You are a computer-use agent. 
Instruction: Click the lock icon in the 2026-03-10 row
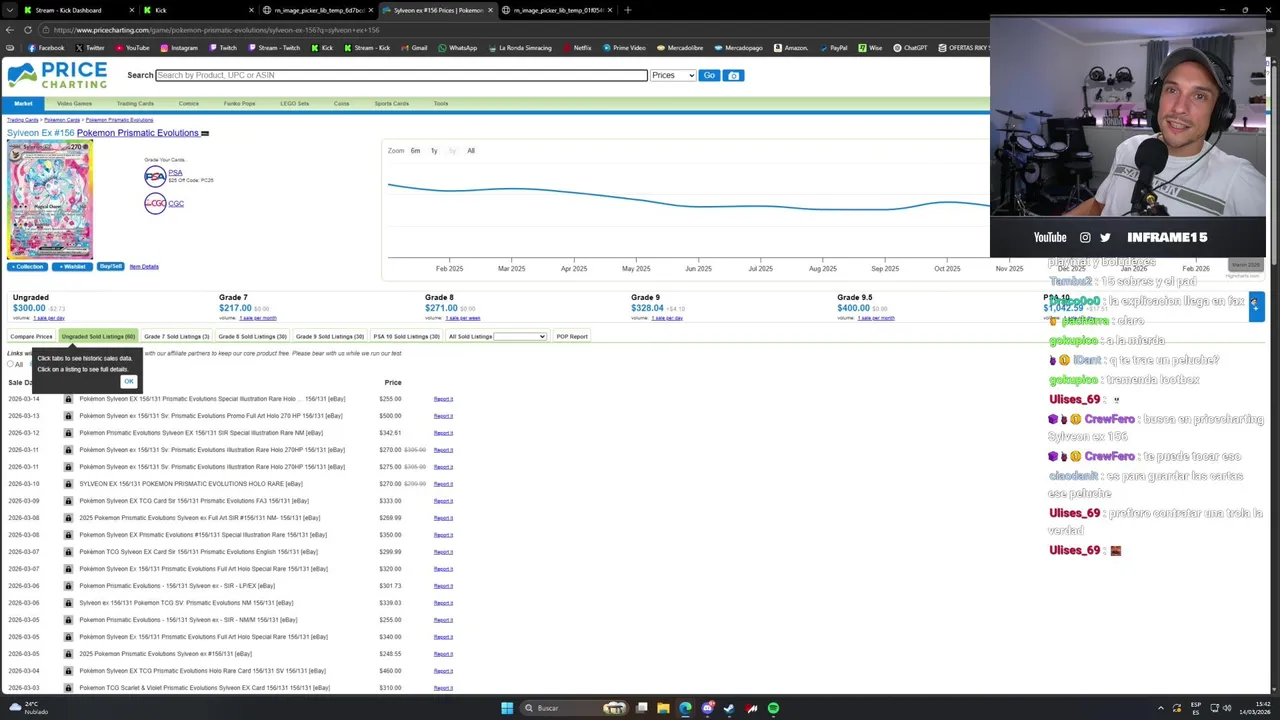(x=68, y=484)
